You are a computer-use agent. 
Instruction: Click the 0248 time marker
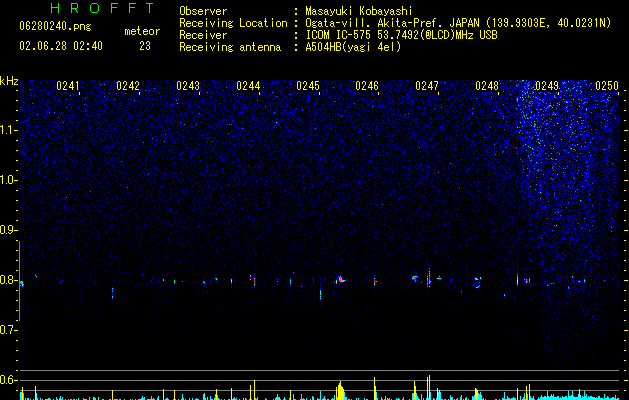click(487, 86)
